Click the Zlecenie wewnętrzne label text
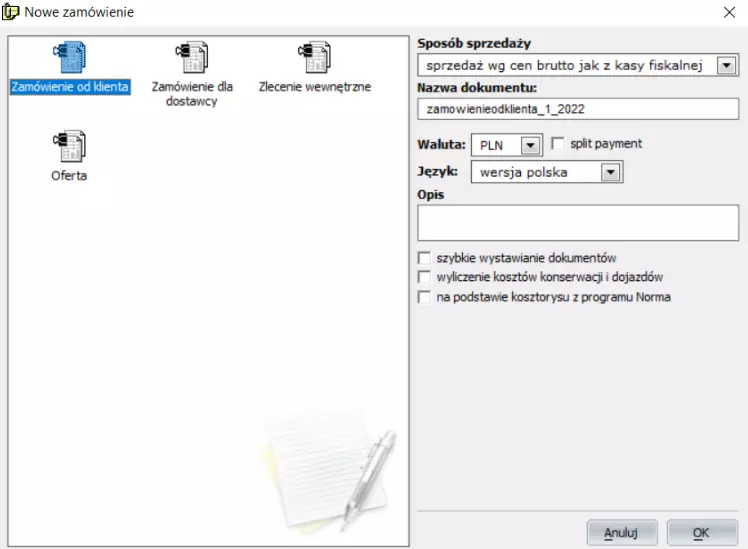Screen dimensions: 748x549 (x=315, y=87)
